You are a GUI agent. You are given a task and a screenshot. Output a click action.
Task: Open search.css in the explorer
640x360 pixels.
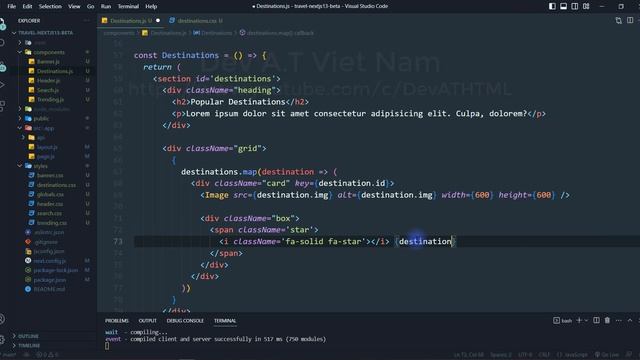point(49,213)
